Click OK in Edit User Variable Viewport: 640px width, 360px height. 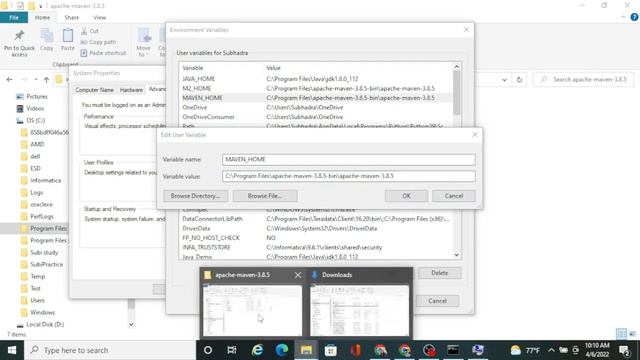pyautogui.click(x=407, y=196)
